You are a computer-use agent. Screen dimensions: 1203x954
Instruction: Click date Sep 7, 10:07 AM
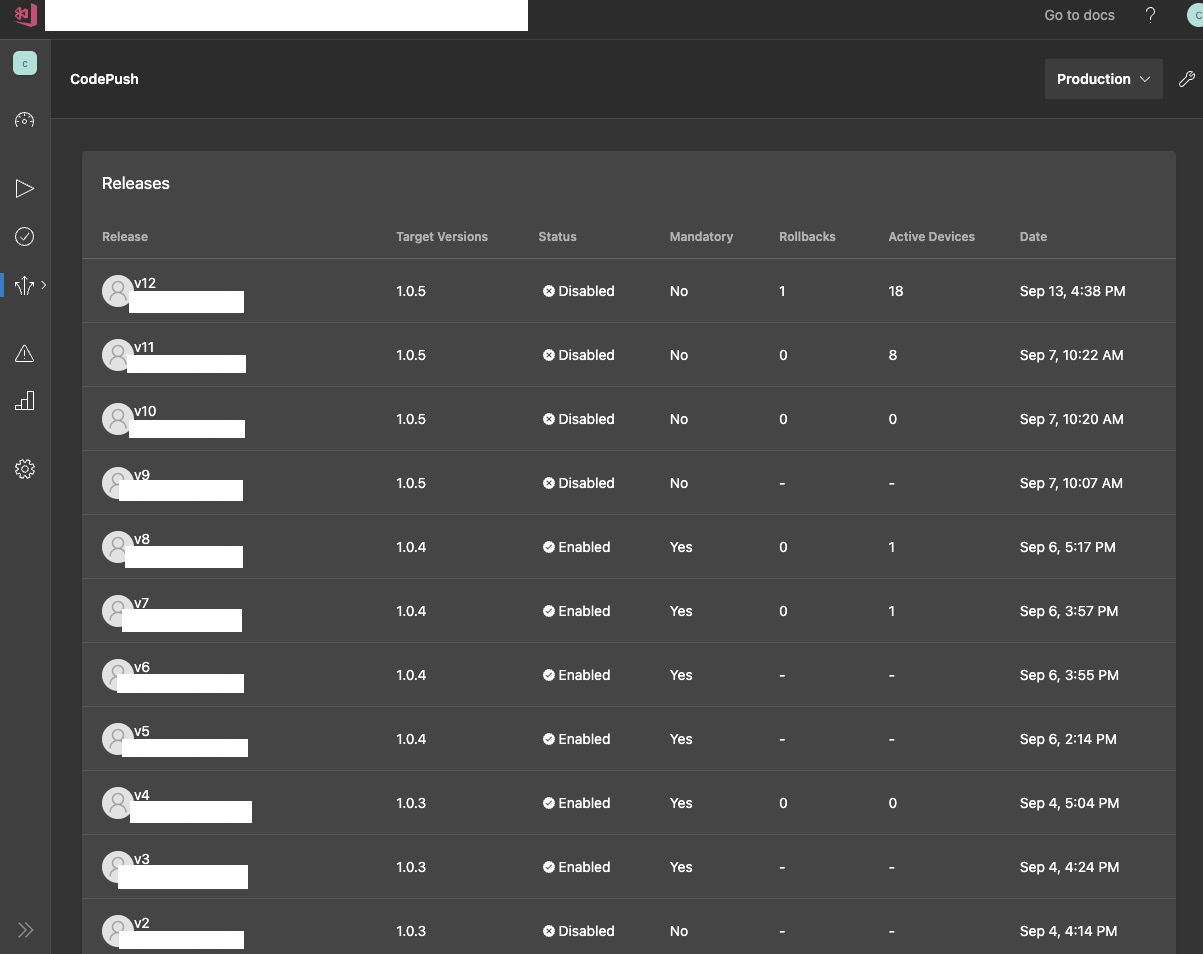tap(1071, 483)
